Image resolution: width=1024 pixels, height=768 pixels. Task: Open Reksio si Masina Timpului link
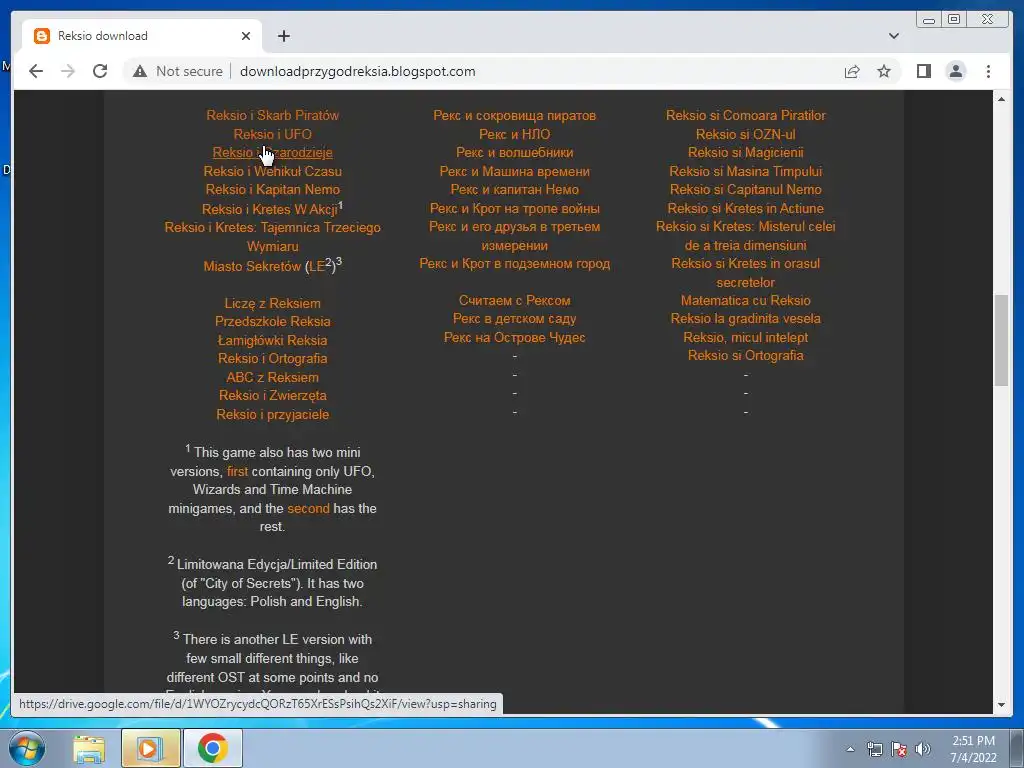tap(746, 171)
